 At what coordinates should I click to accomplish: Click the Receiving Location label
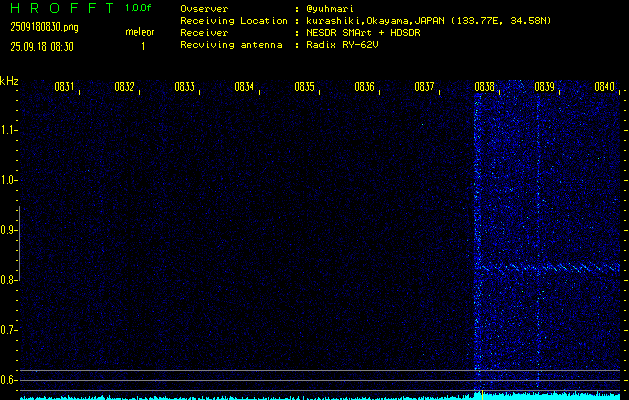(234, 21)
